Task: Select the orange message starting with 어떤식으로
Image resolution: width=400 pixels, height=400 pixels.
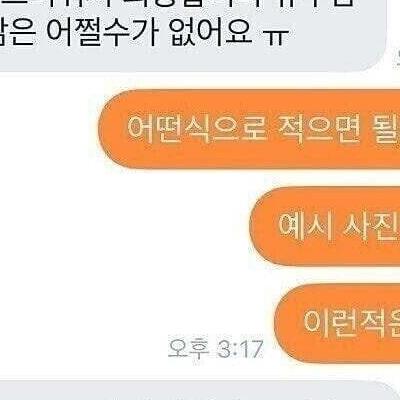Action: (249, 129)
